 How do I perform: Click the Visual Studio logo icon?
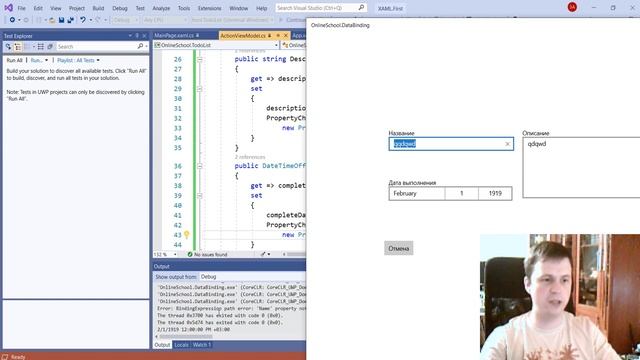(8, 7)
